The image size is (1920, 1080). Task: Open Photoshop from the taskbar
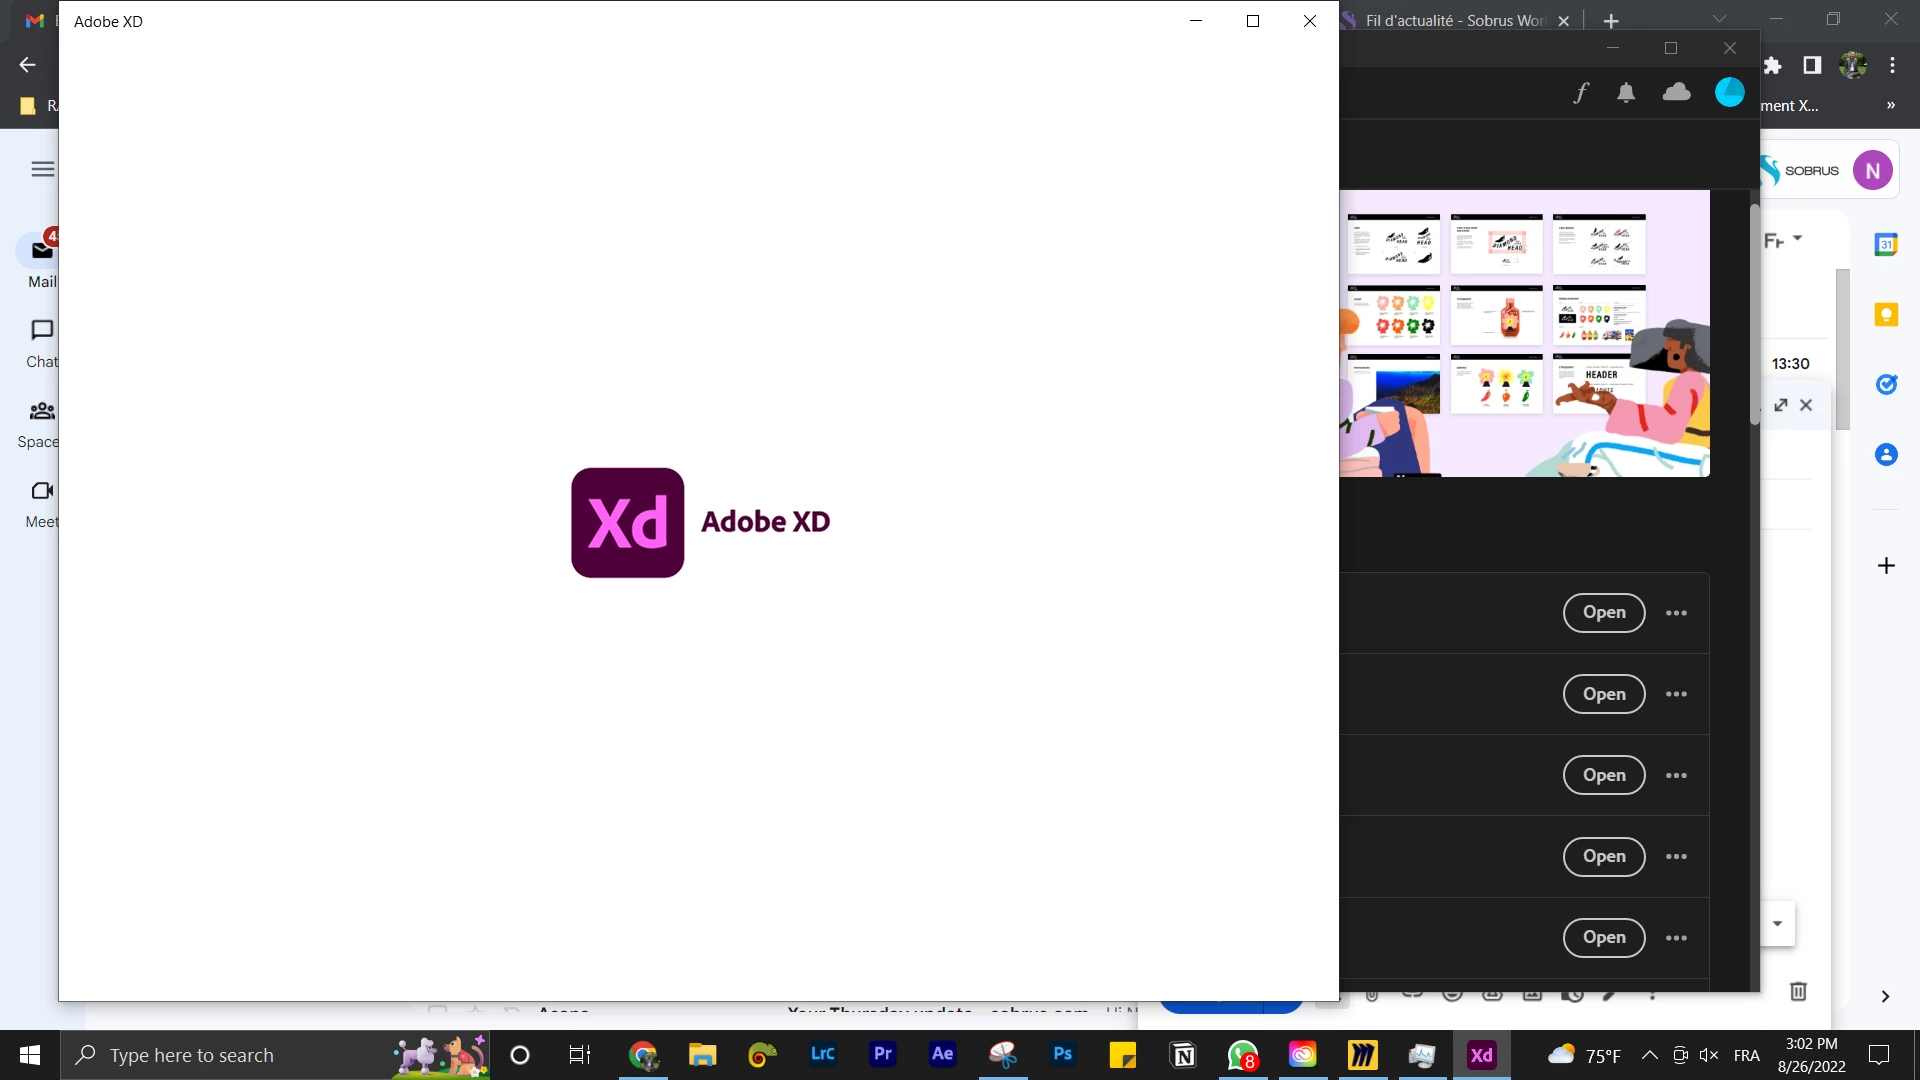click(1062, 1054)
